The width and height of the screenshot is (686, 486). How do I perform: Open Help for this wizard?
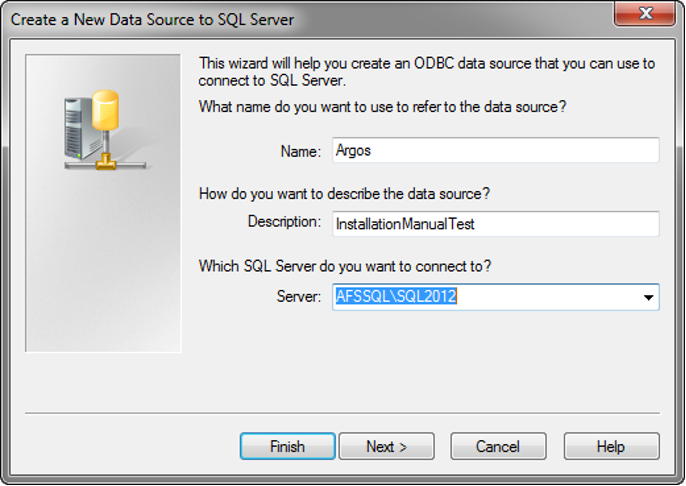(611, 447)
